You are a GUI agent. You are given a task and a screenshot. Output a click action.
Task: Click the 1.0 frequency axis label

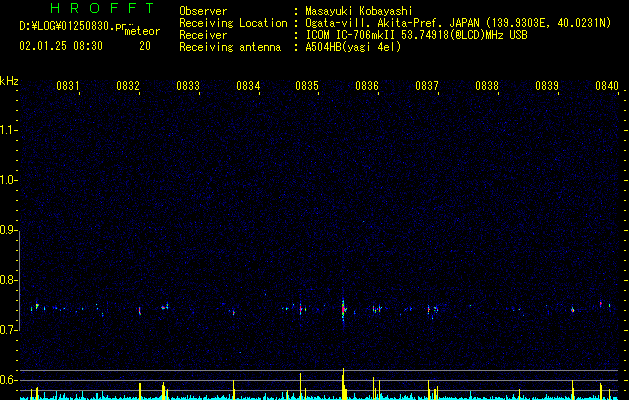coord(8,180)
